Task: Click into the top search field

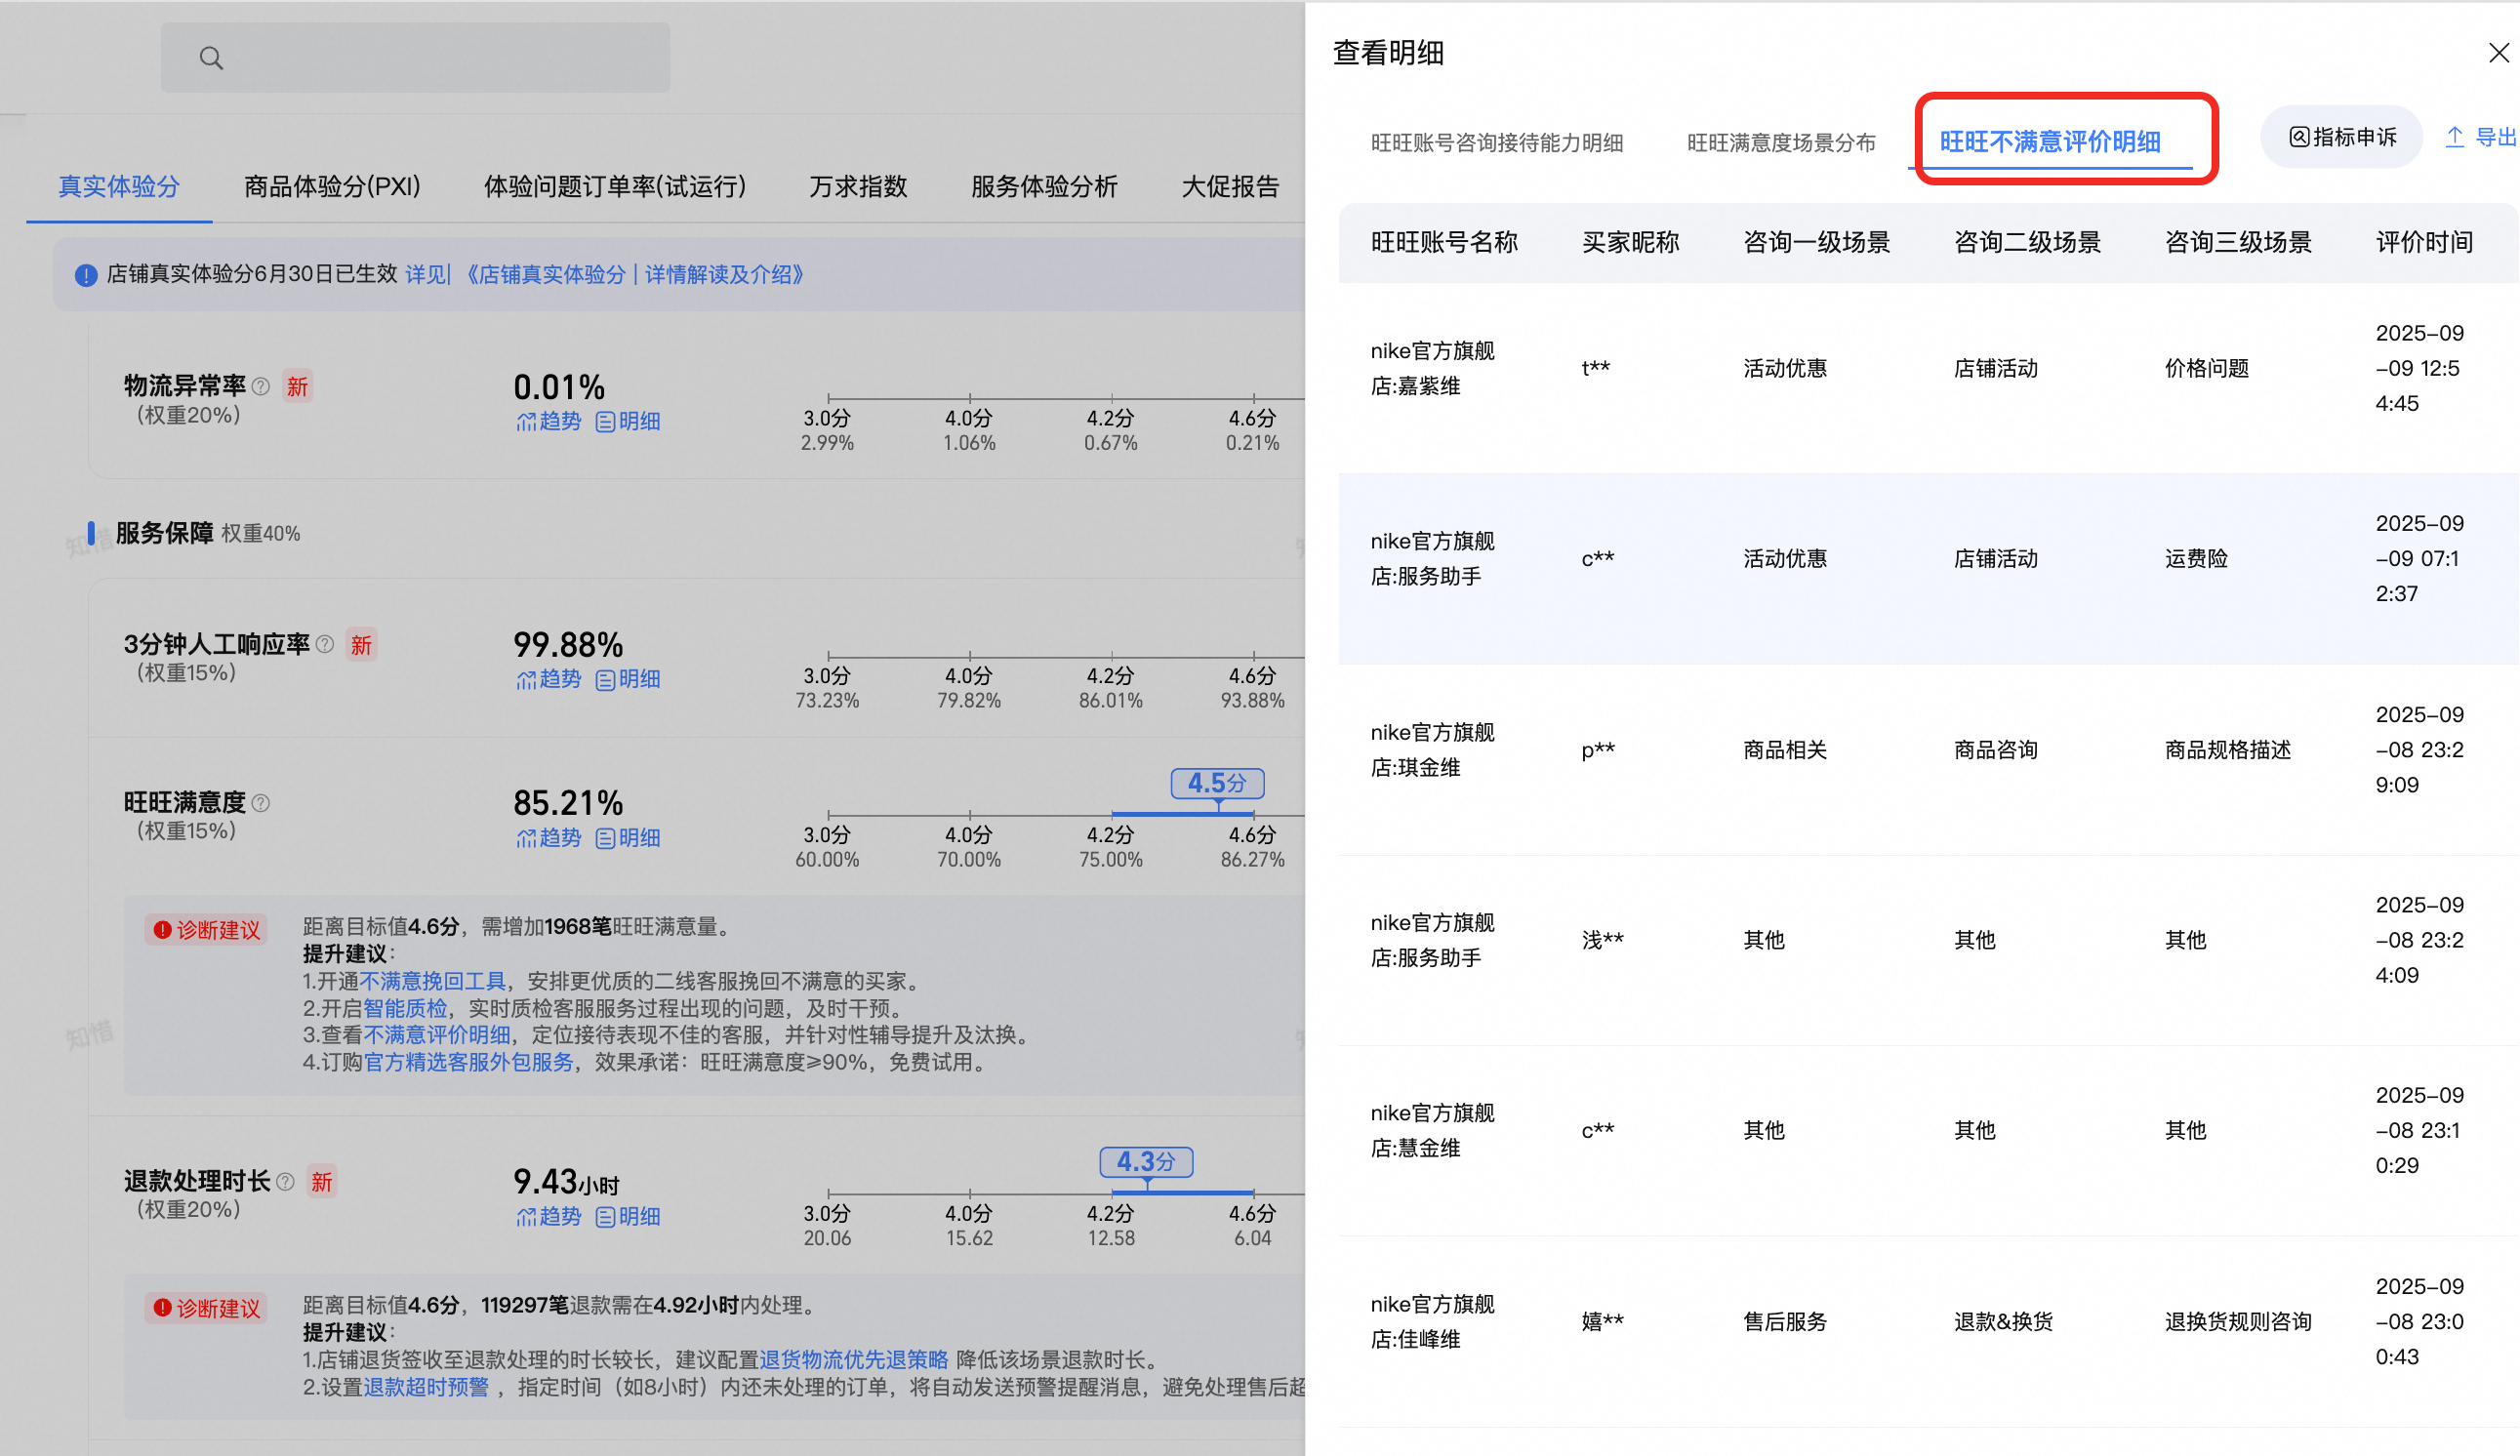Action: [415, 58]
